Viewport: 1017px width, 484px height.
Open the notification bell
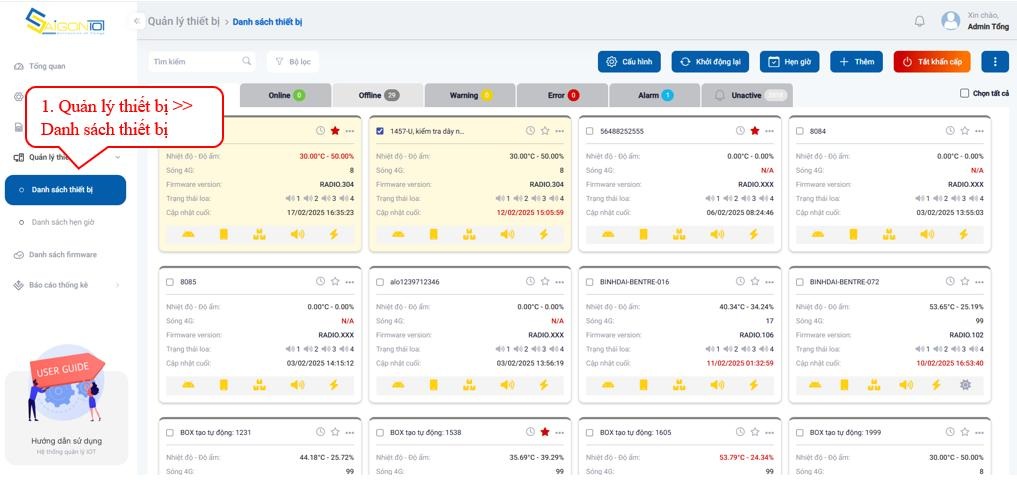[x=919, y=21]
